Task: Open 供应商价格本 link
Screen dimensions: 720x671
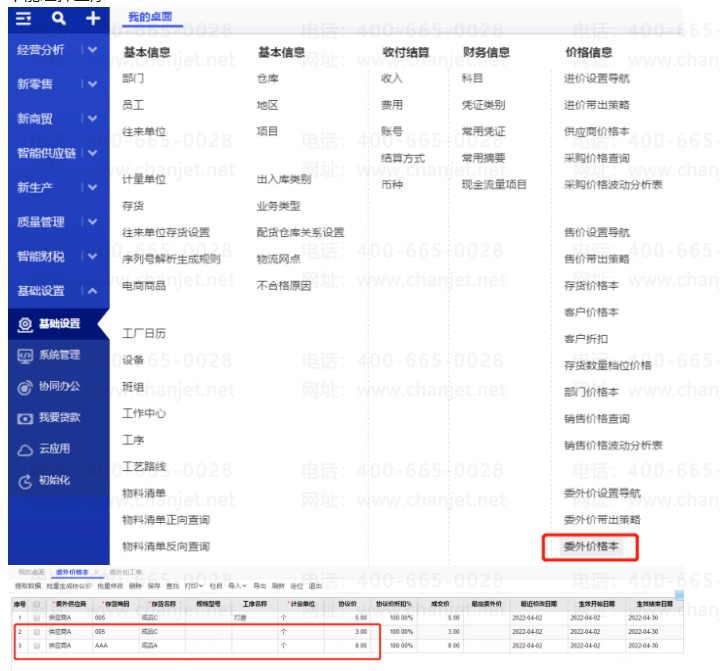Action: click(596, 131)
